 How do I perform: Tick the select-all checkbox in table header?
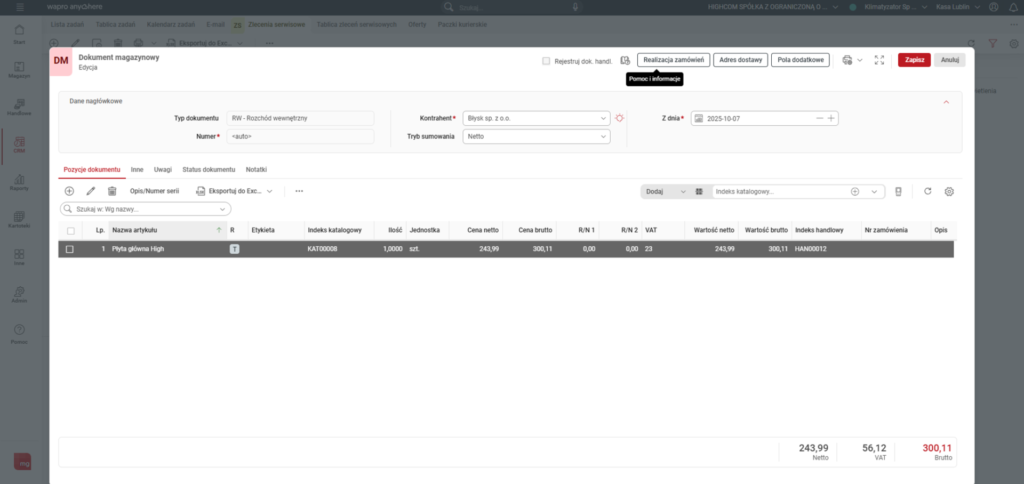(71, 231)
